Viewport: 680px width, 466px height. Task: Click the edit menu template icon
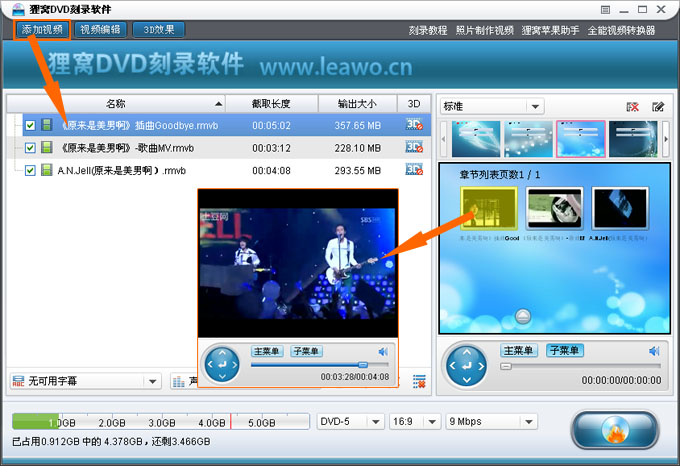(658, 107)
